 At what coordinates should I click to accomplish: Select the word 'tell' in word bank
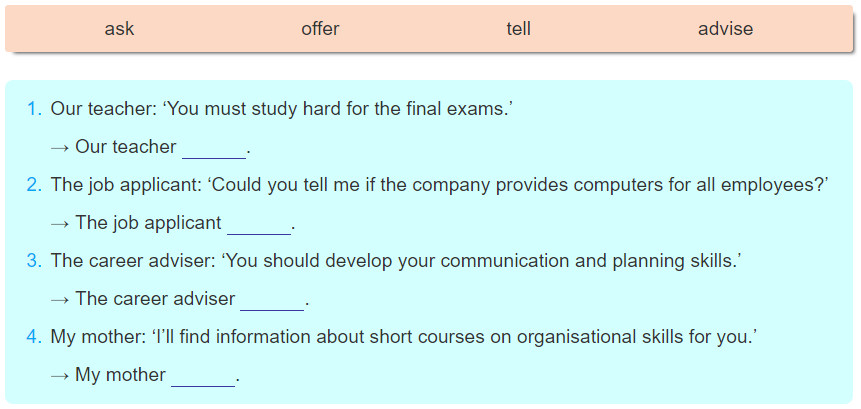click(x=518, y=29)
